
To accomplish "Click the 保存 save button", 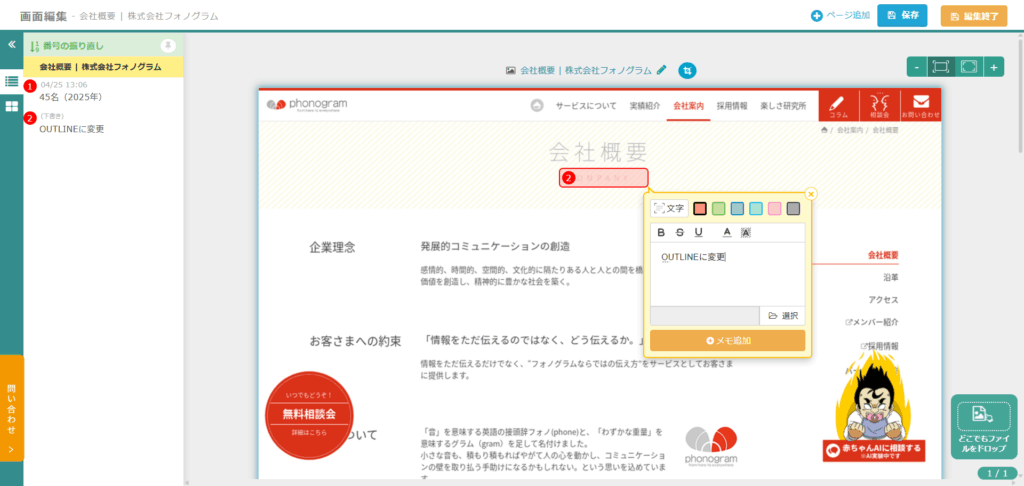I will pos(902,16).
